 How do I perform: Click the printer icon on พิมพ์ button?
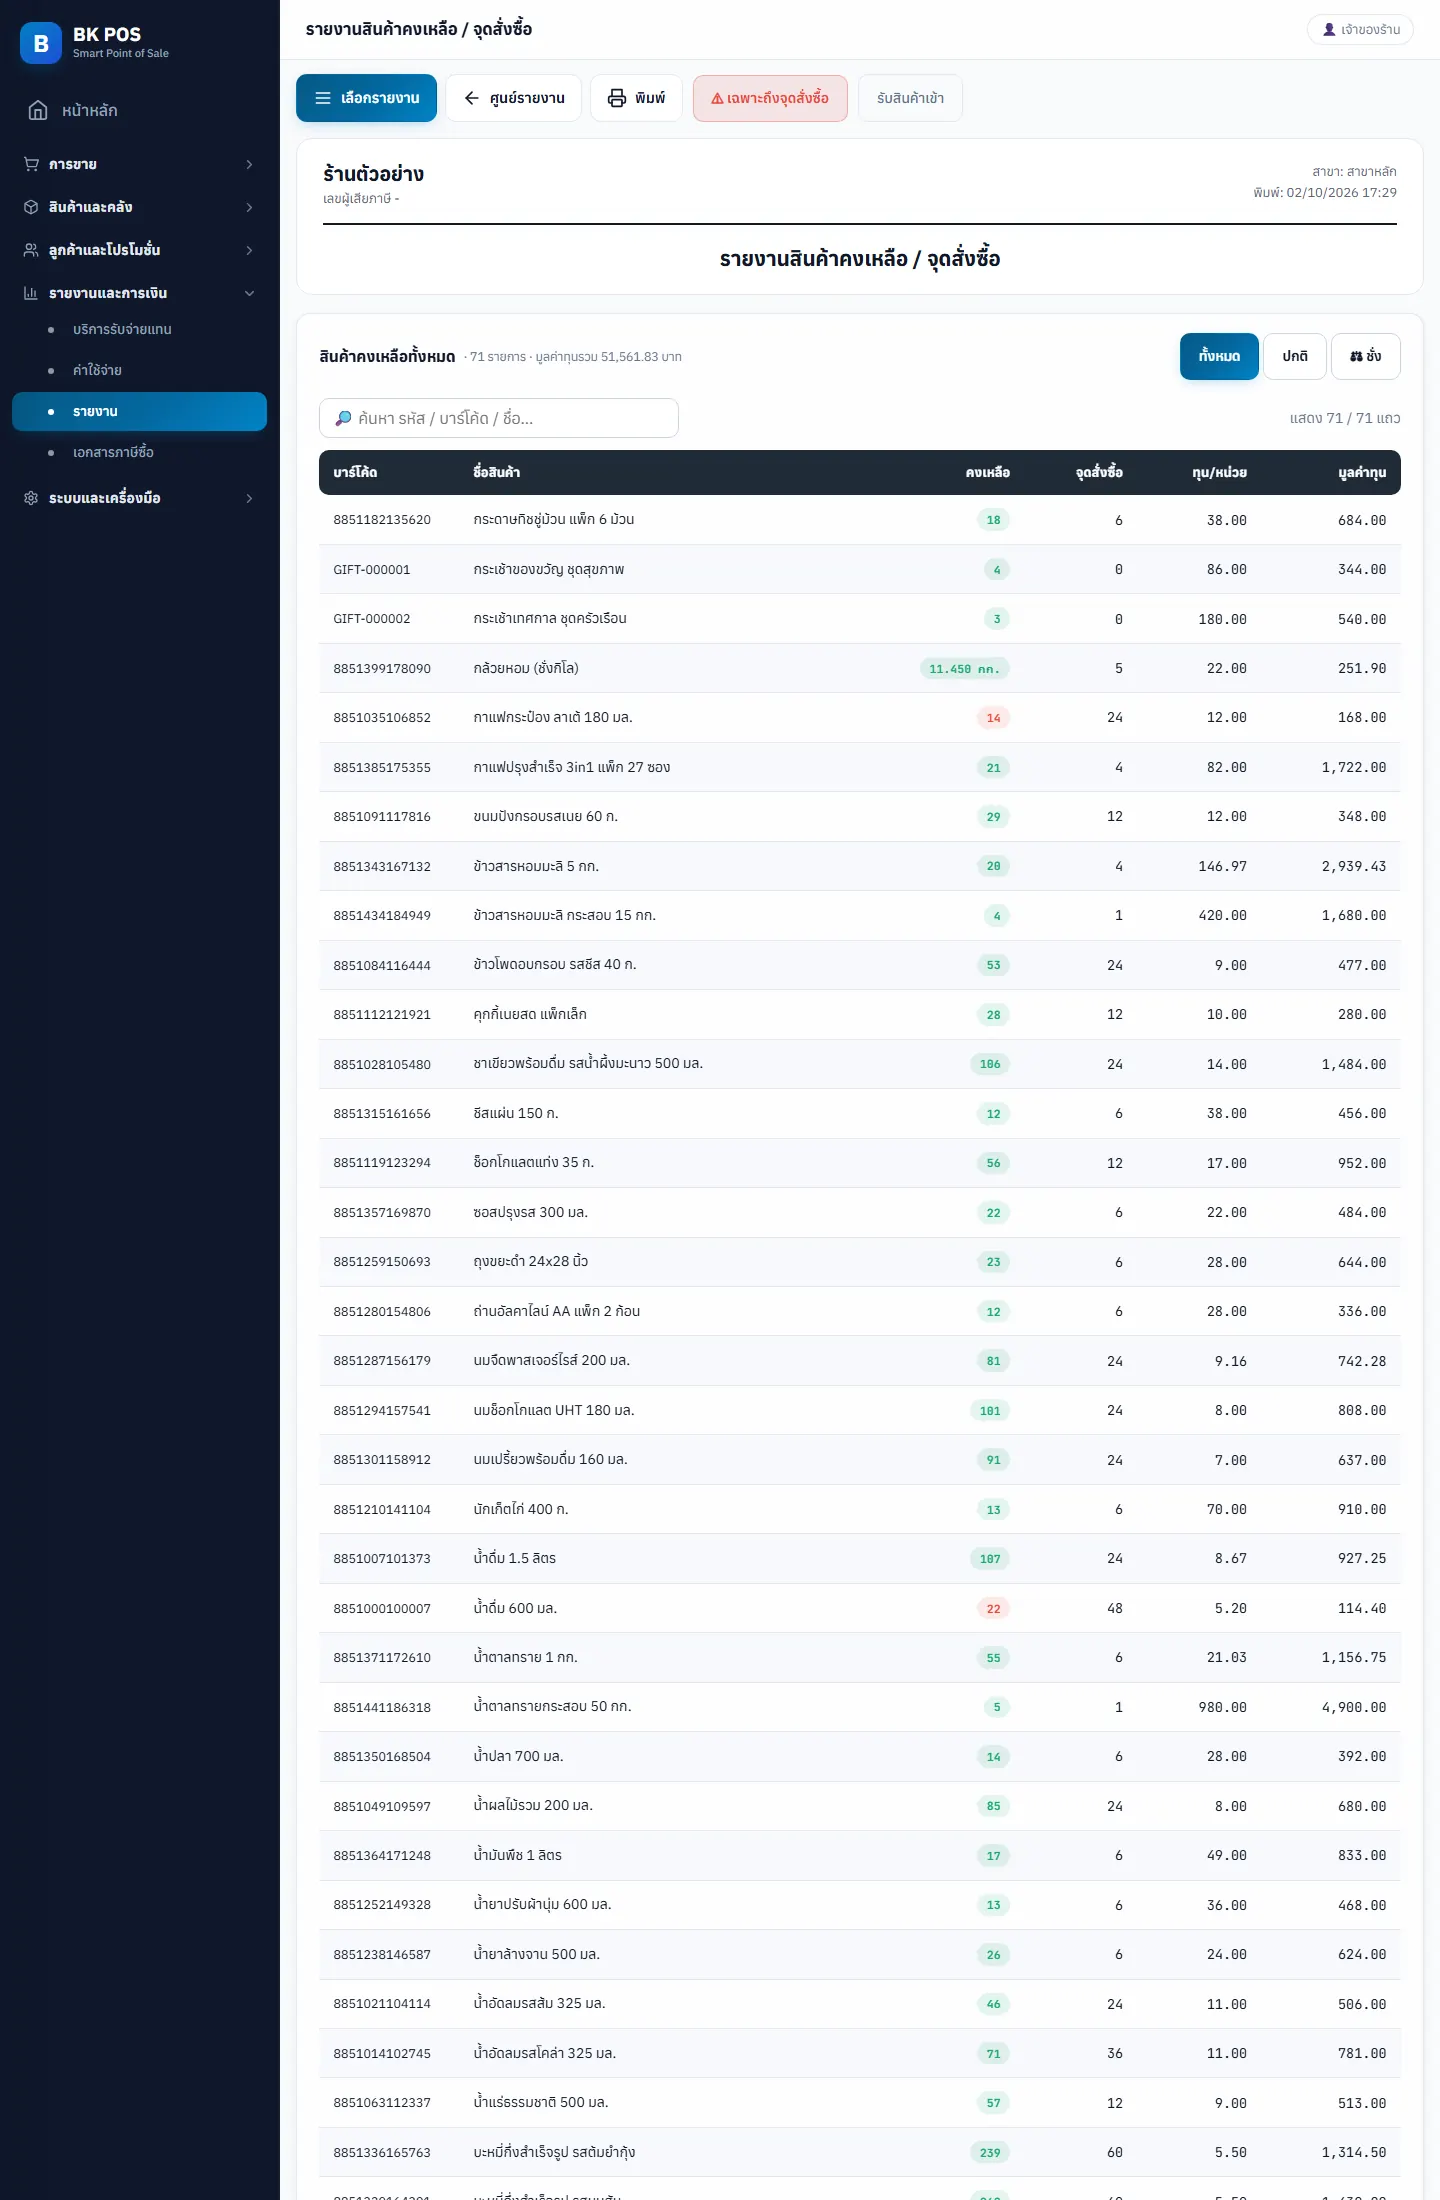coord(617,98)
